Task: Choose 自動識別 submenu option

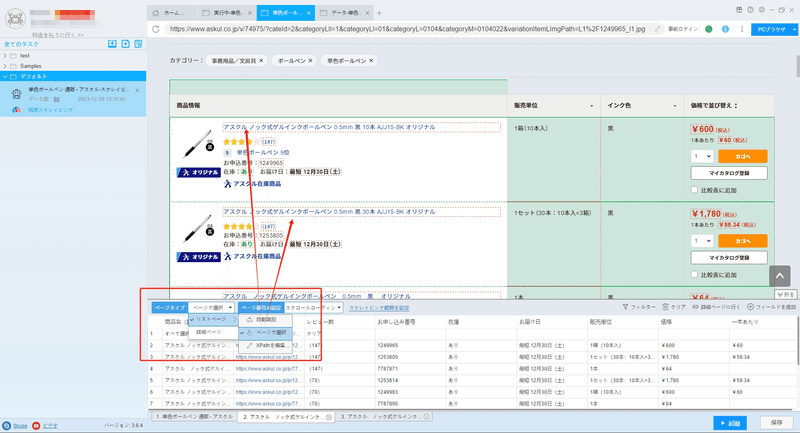Action: (265, 320)
